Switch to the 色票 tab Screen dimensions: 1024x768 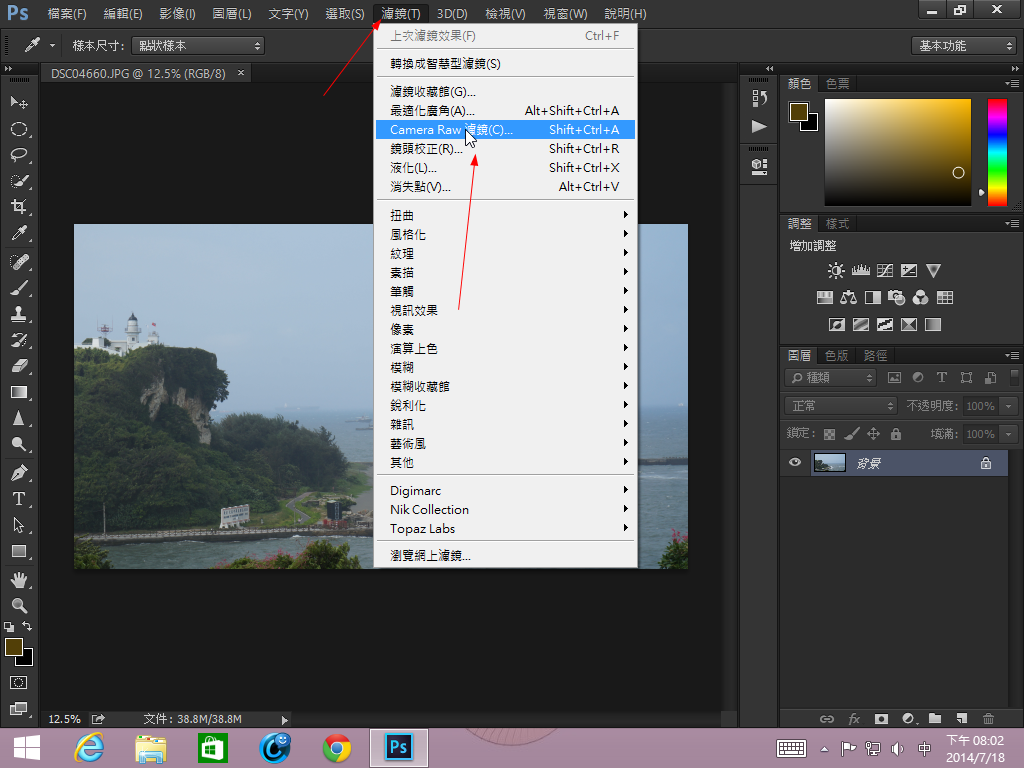click(x=837, y=84)
